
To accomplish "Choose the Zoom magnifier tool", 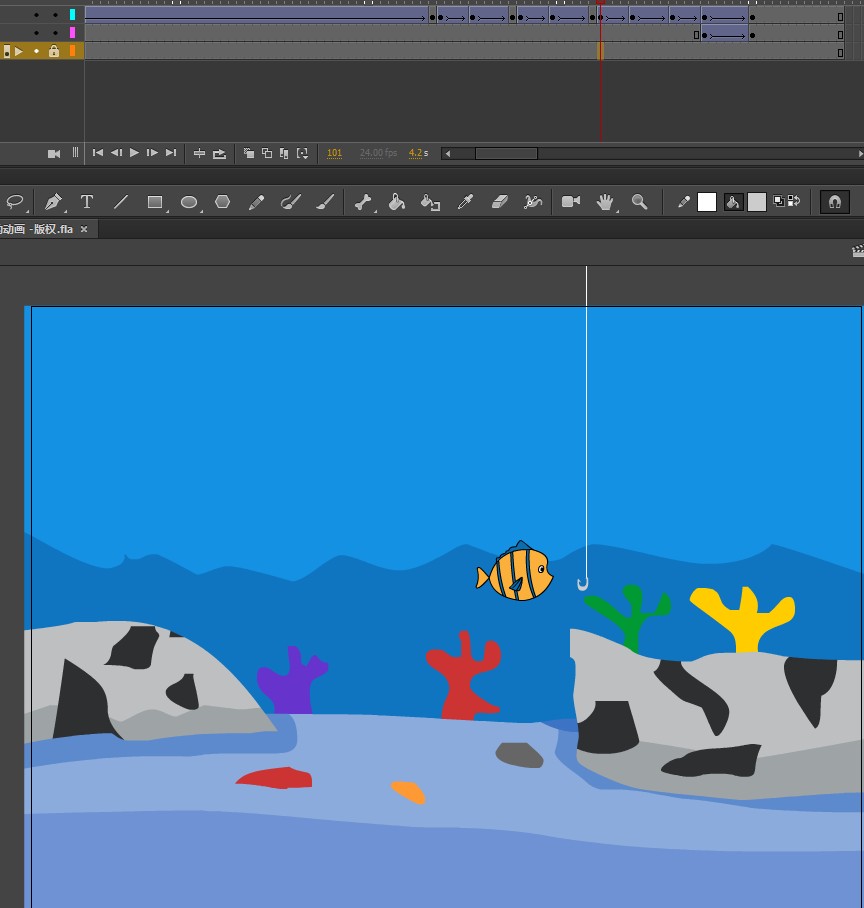I will click(639, 202).
